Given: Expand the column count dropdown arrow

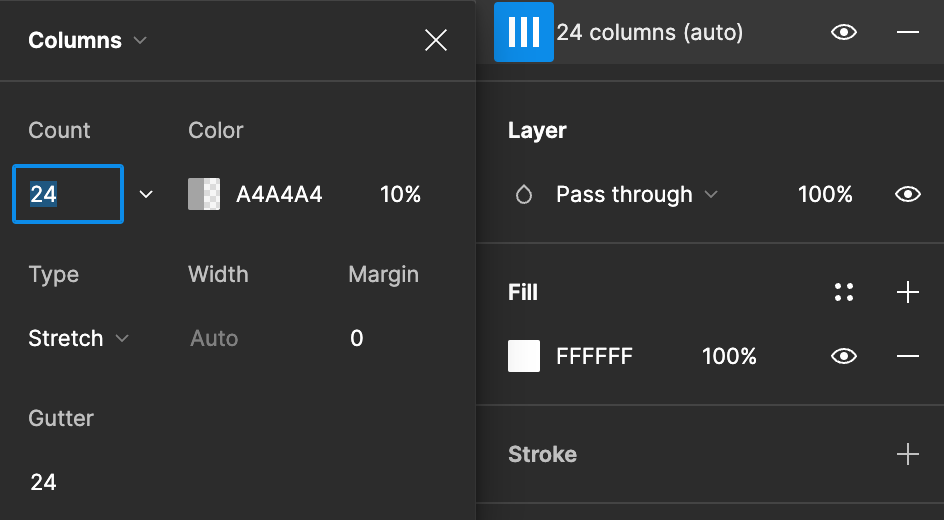Looking at the screenshot, I should (x=146, y=194).
